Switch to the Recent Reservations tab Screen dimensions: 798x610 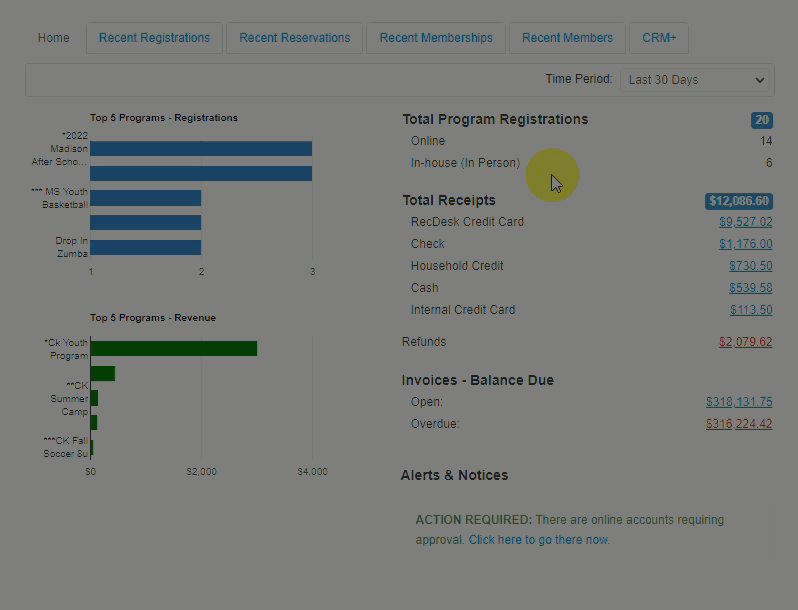click(x=295, y=38)
